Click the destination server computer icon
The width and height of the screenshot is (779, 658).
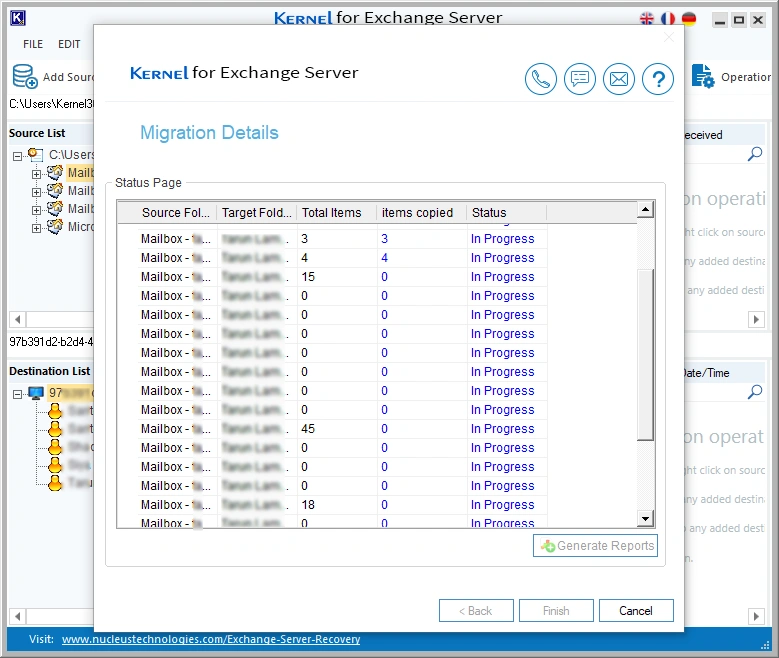36,393
